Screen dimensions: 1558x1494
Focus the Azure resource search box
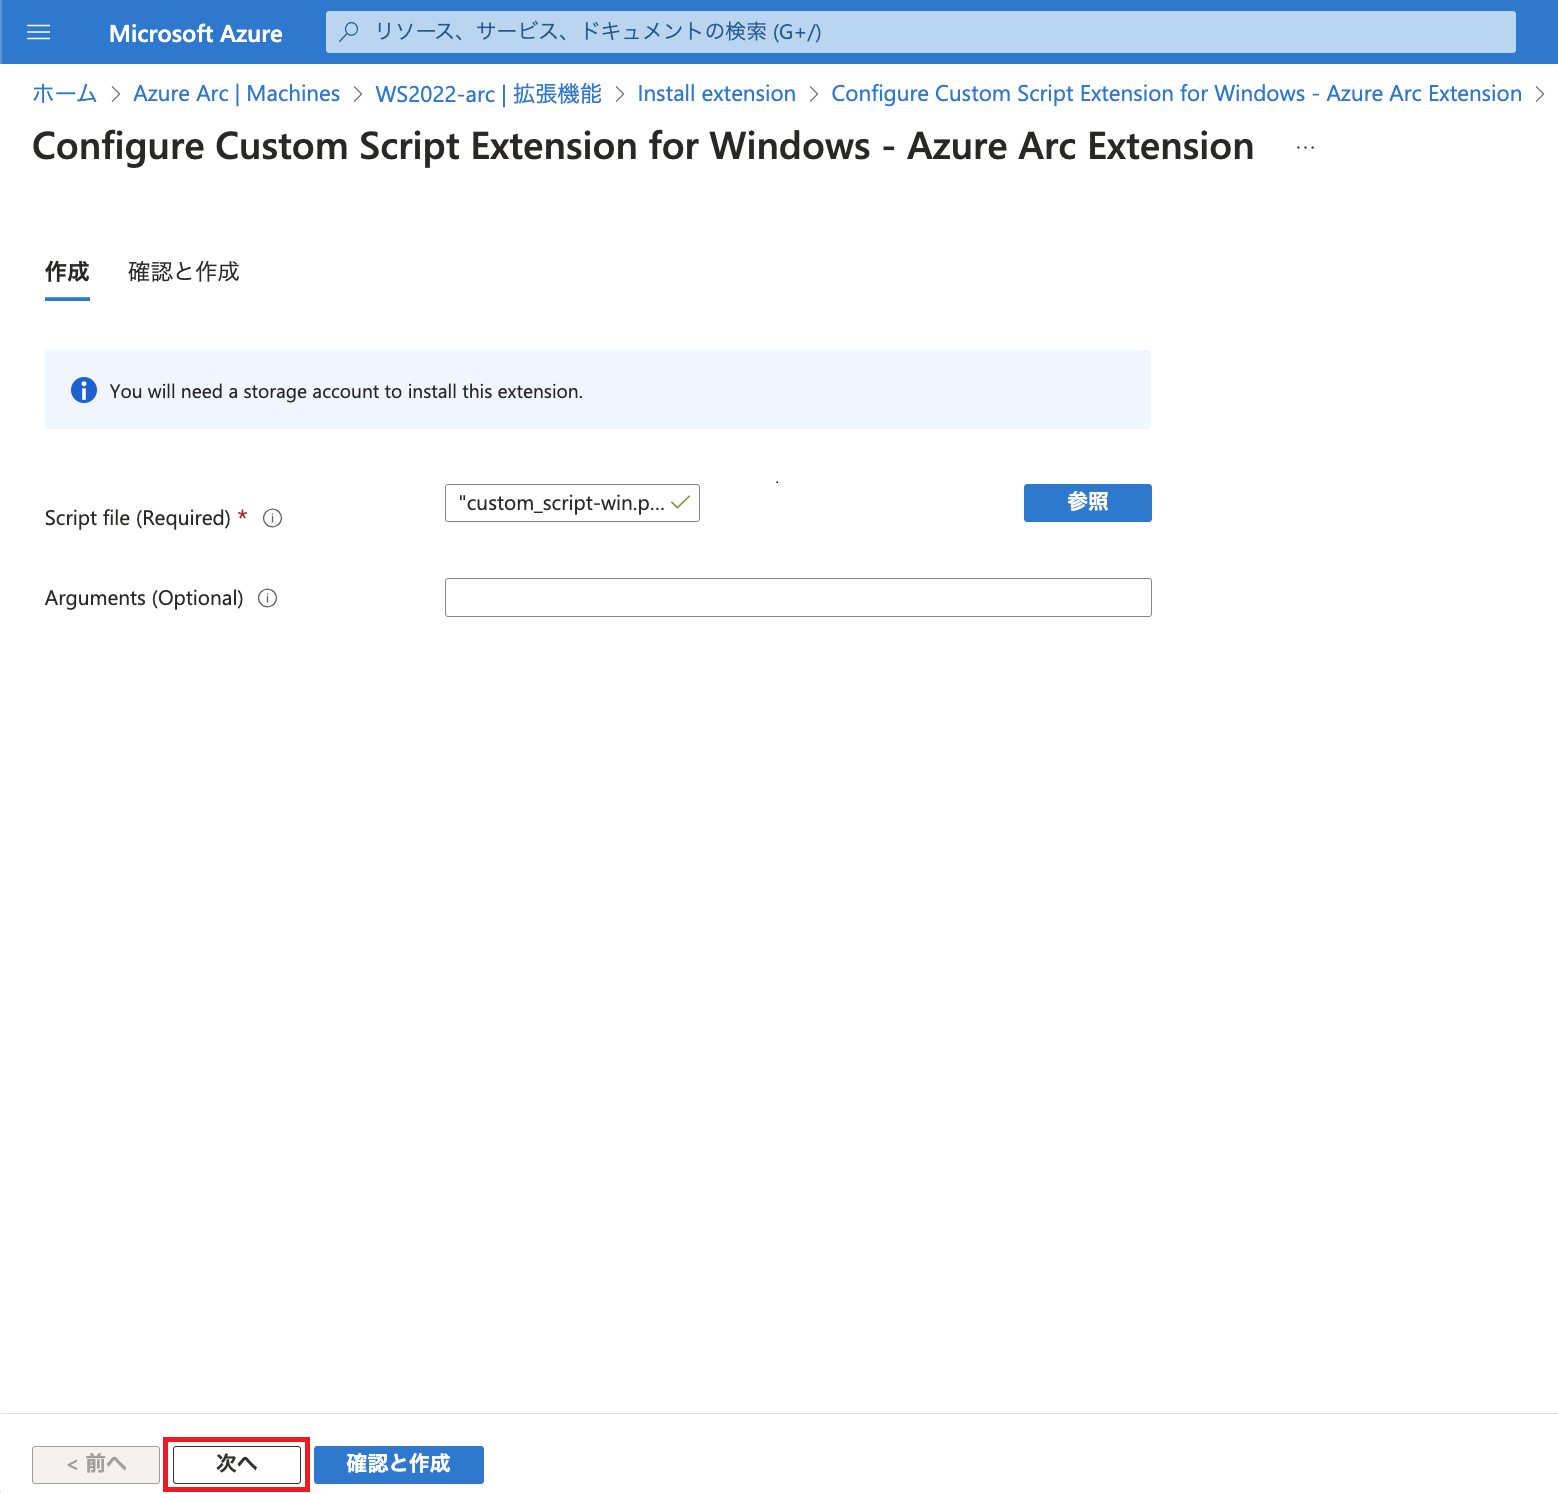click(920, 32)
